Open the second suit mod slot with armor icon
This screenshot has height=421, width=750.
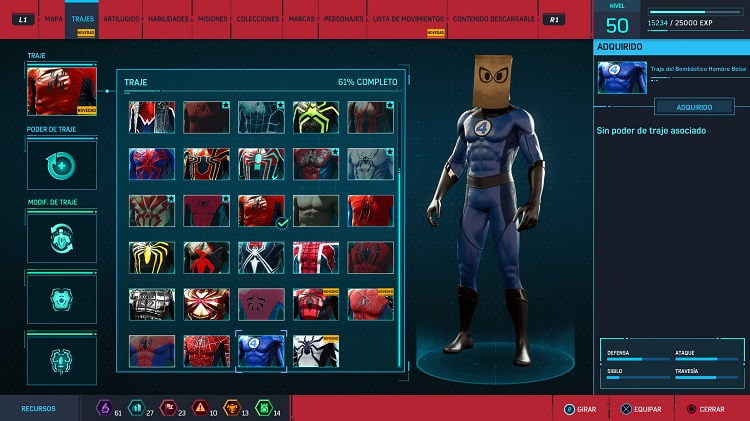[x=62, y=299]
